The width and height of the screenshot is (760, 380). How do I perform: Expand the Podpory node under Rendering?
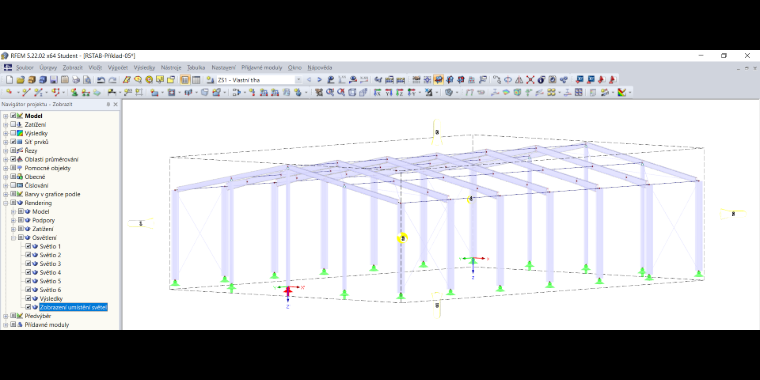click(x=13, y=221)
